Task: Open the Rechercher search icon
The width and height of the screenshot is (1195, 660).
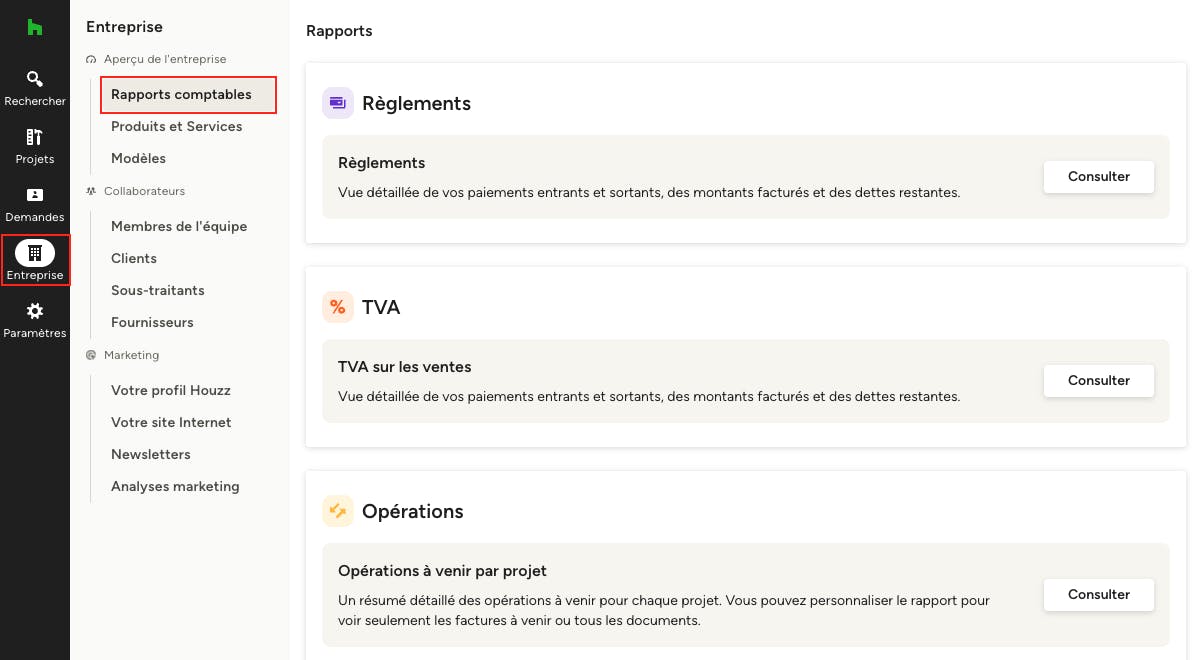Action: coord(34,79)
